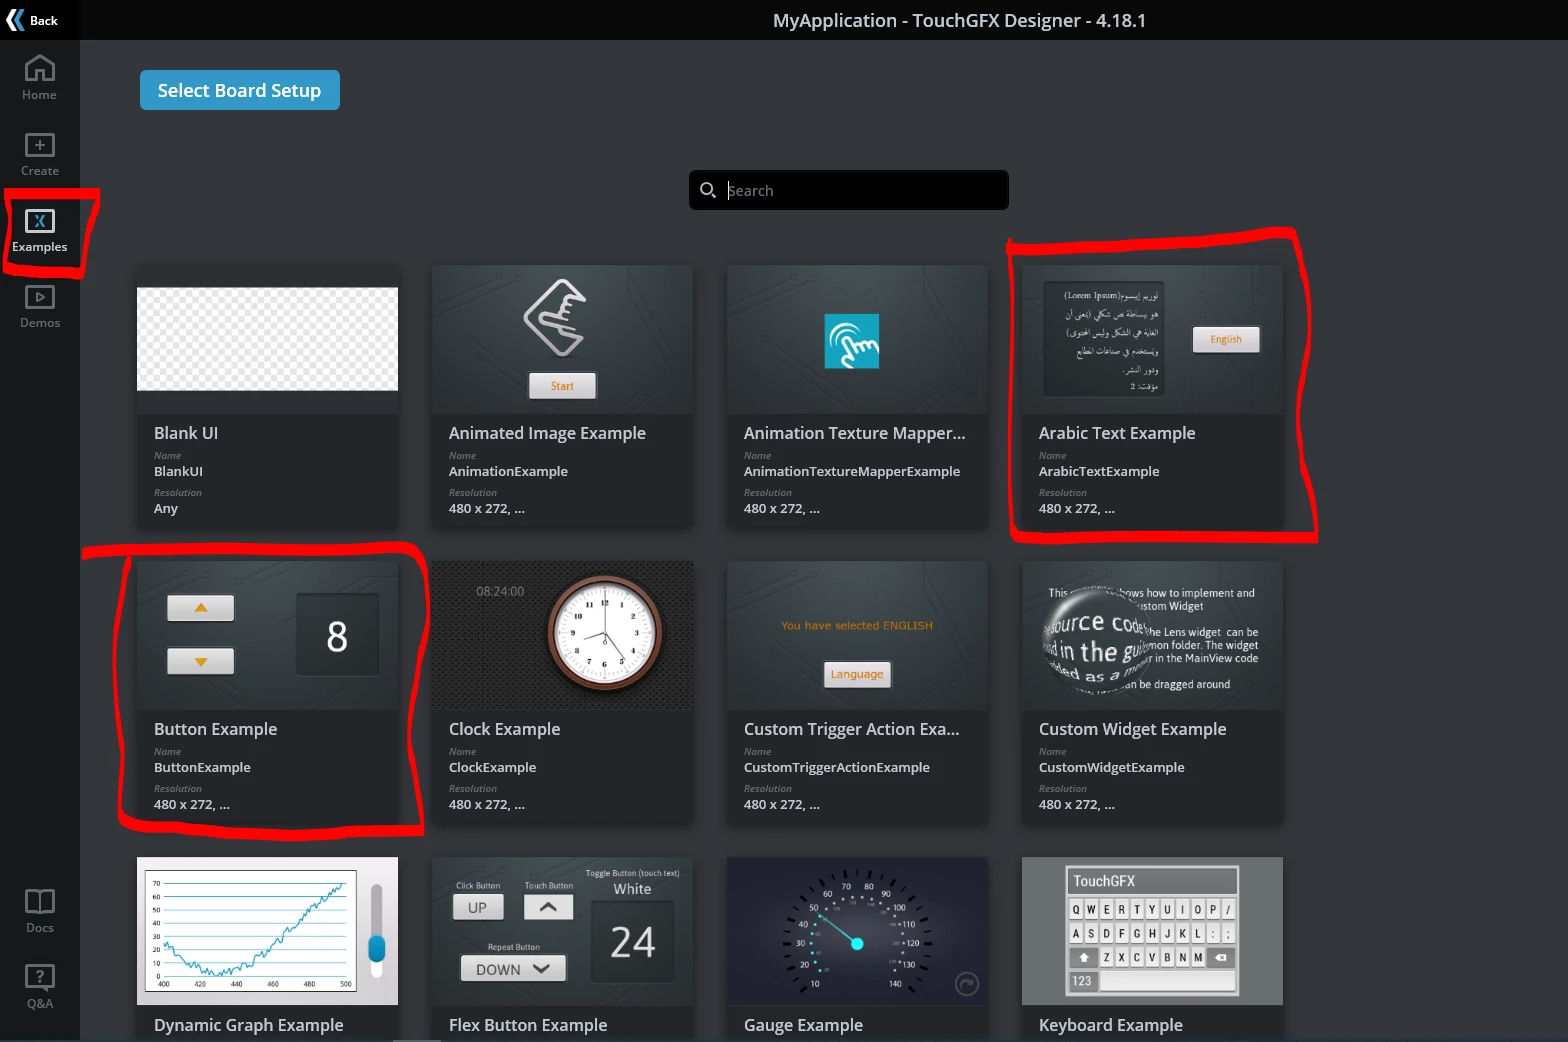
Task: Select the Clock Example thumbnail
Action: (562, 635)
